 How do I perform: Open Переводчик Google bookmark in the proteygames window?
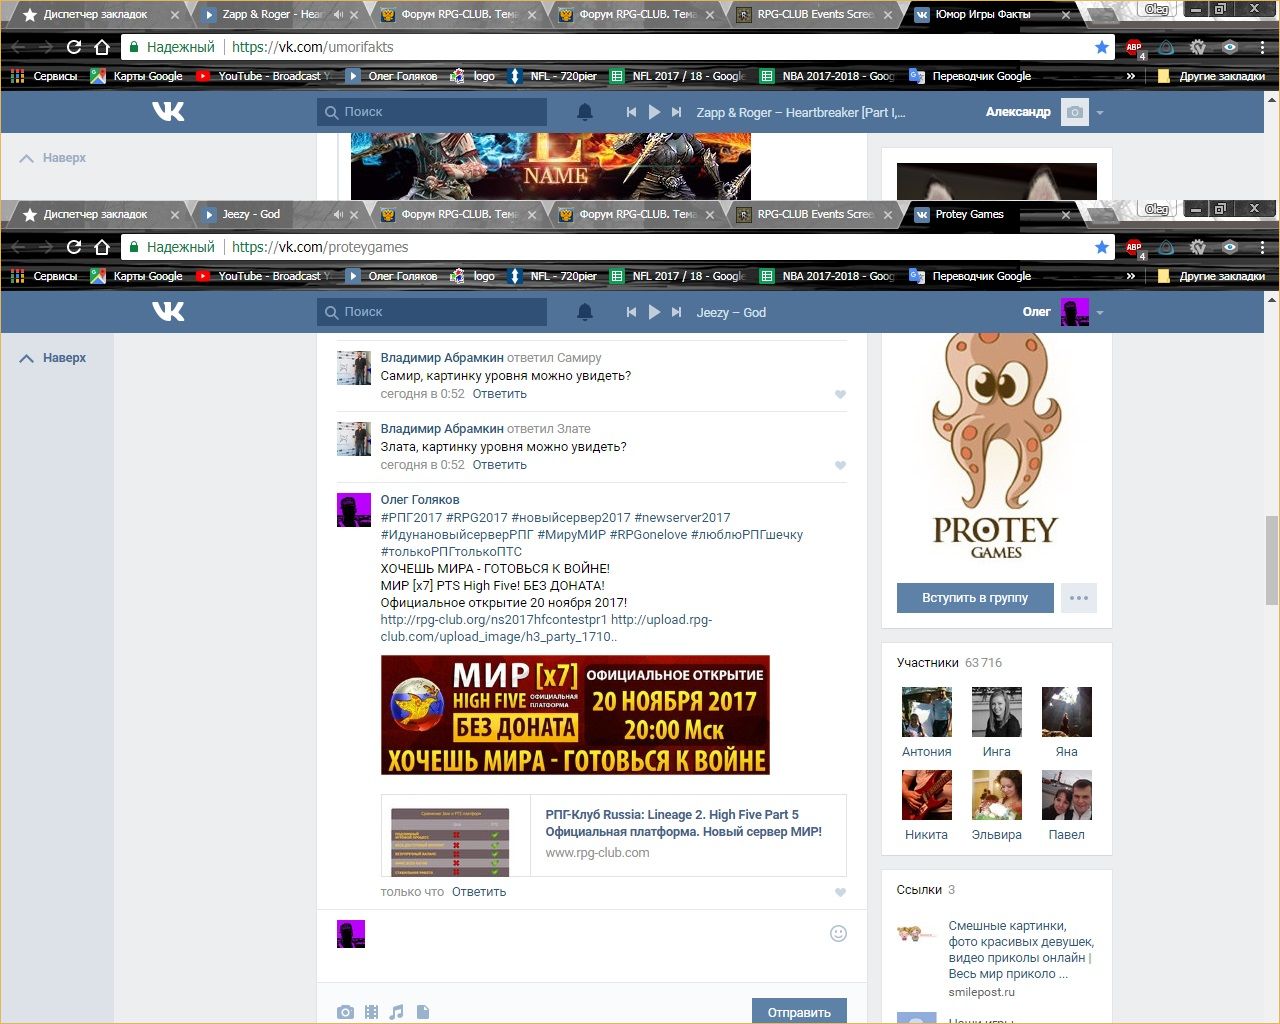pyautogui.click(x=969, y=276)
